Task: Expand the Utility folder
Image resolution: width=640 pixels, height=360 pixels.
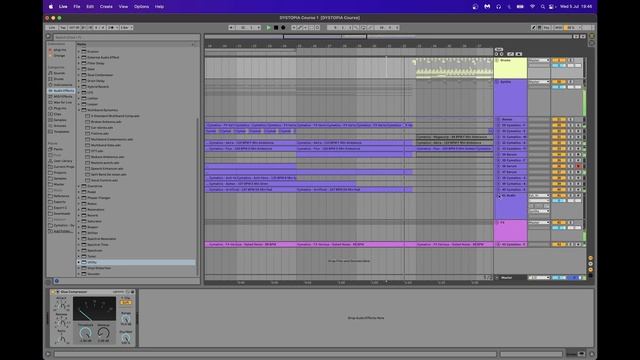Action: (x=79, y=262)
